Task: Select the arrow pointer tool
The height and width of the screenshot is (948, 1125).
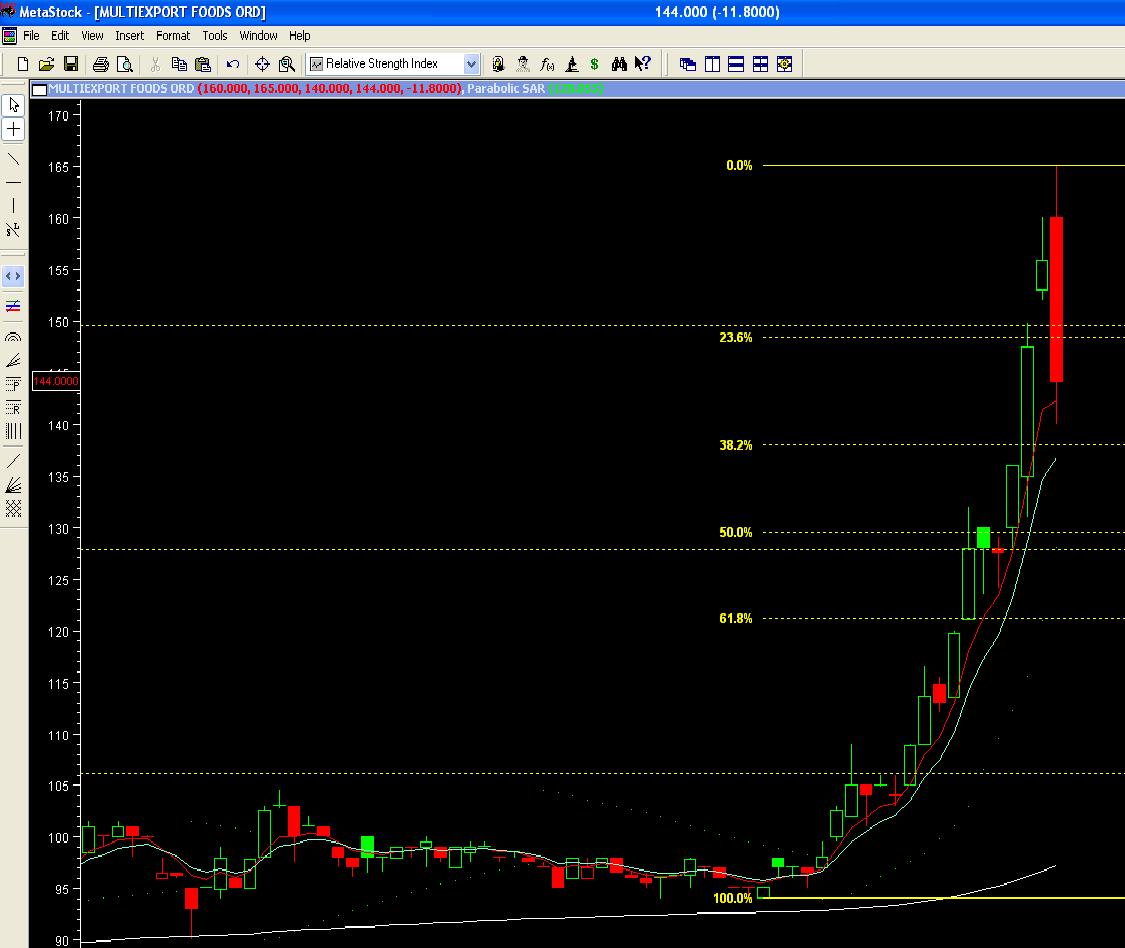Action: [x=14, y=105]
